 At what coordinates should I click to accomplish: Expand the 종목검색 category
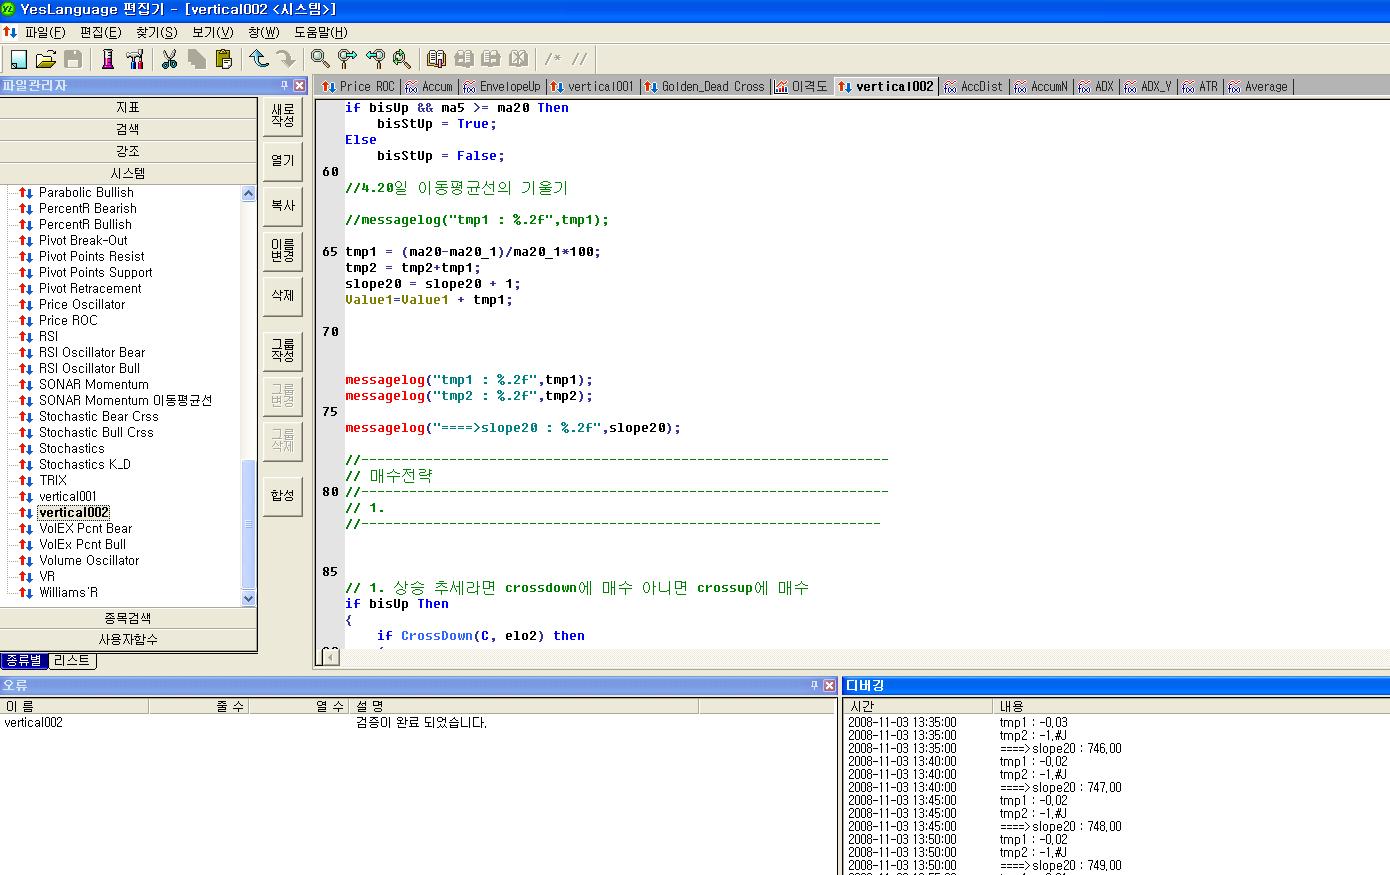tap(128, 618)
